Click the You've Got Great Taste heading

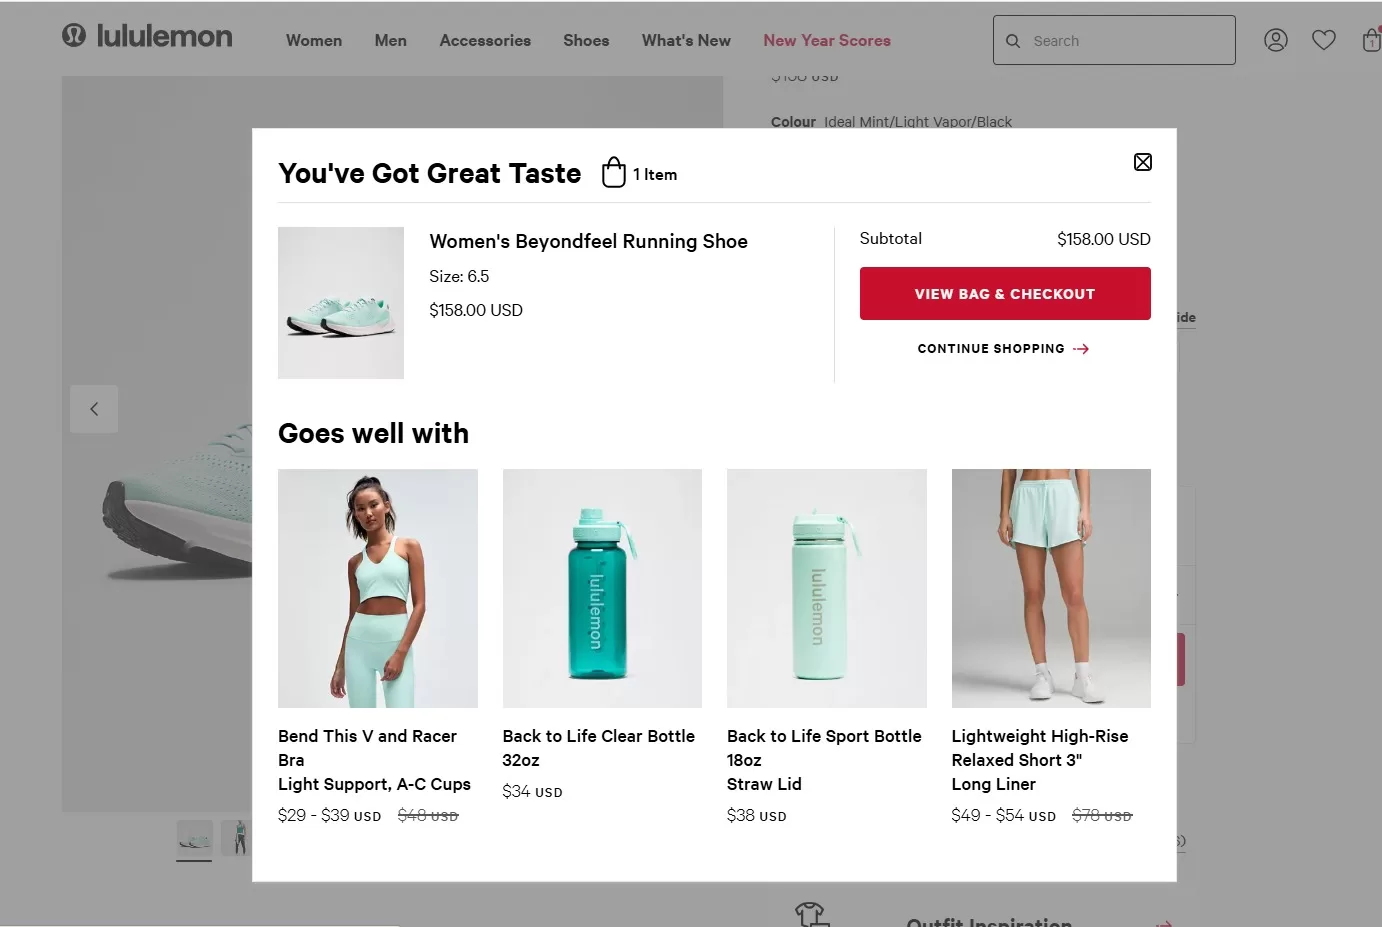[x=429, y=173]
